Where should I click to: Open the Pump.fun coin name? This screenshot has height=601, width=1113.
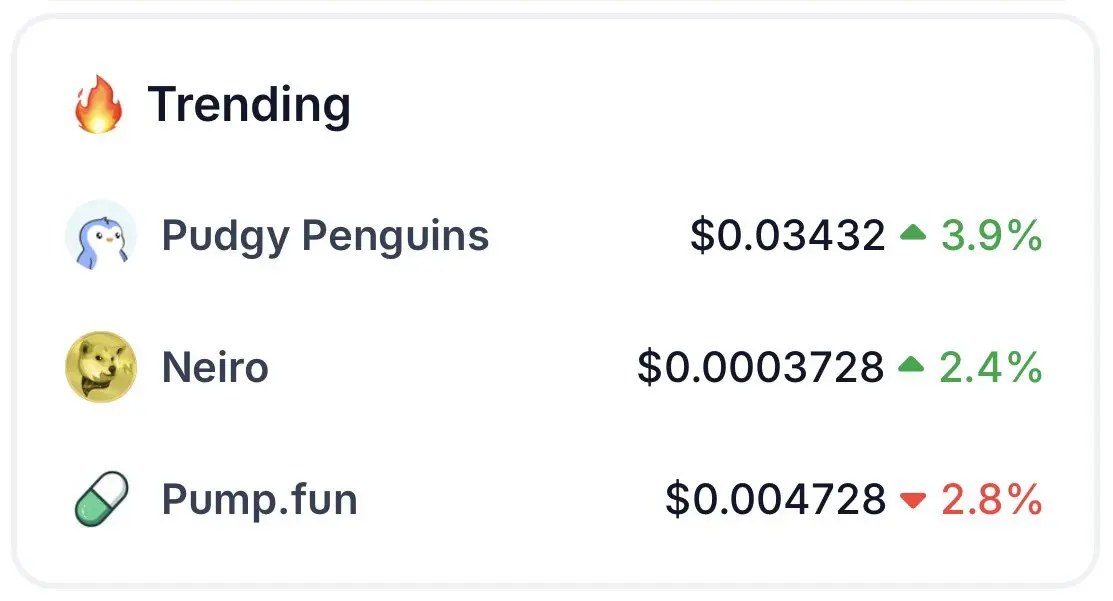coord(260,500)
